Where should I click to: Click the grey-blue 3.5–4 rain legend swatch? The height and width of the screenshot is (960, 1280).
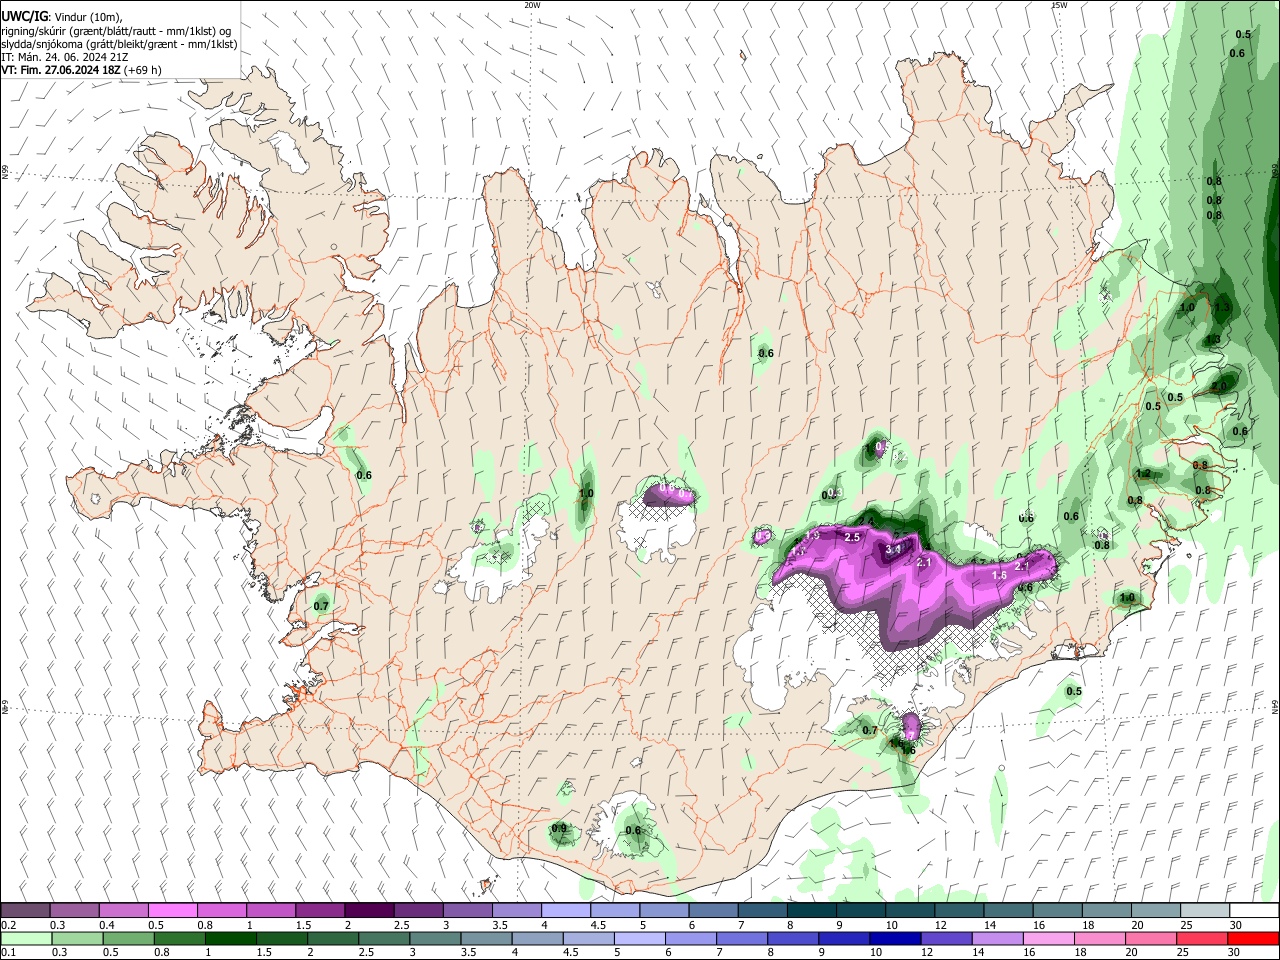(x=486, y=938)
